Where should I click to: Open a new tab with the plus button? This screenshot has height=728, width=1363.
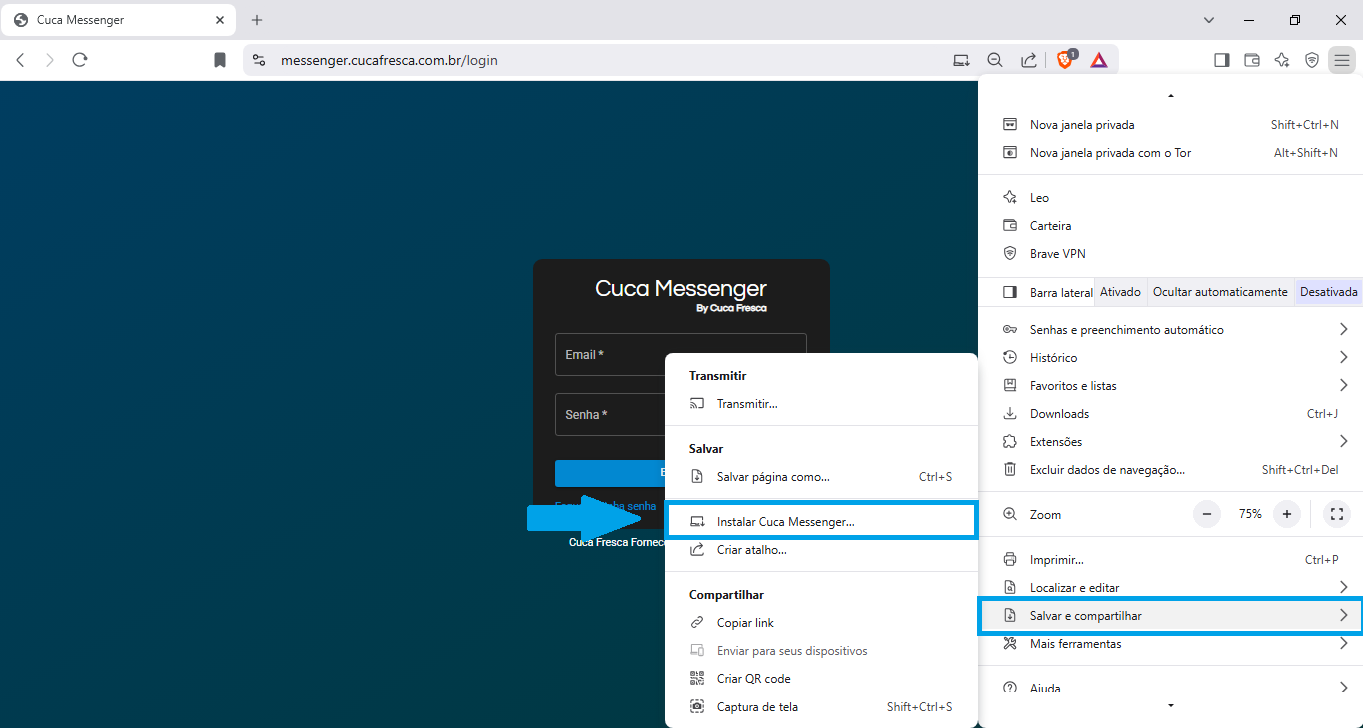click(x=257, y=20)
